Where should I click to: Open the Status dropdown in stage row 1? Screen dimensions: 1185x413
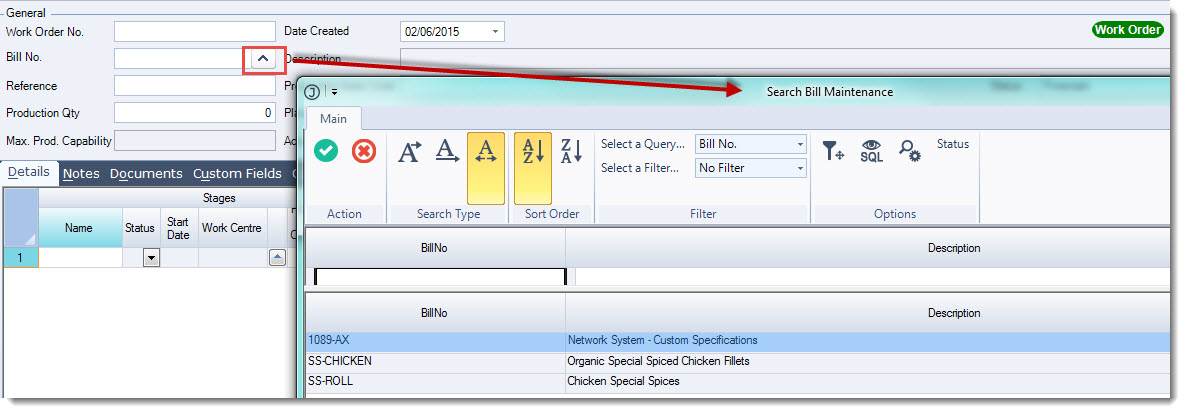[x=151, y=258]
